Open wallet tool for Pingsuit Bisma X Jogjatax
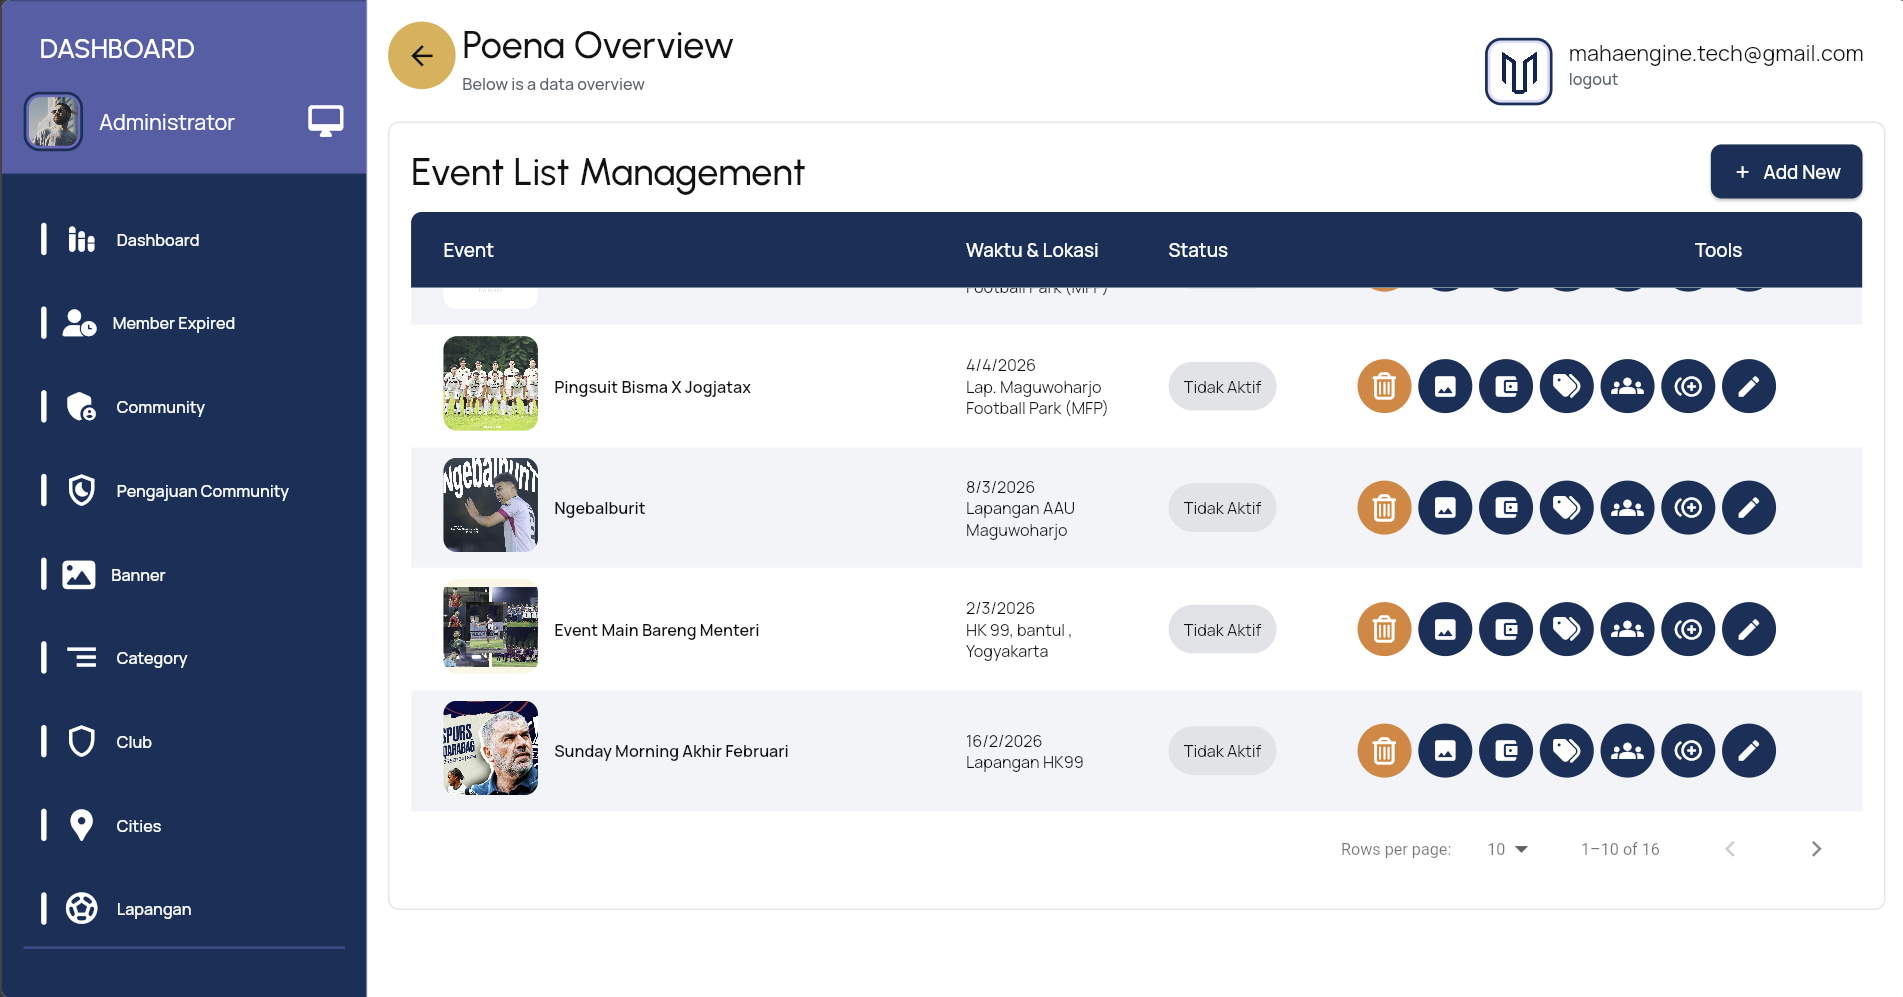Image resolution: width=1903 pixels, height=997 pixels. coord(1506,386)
